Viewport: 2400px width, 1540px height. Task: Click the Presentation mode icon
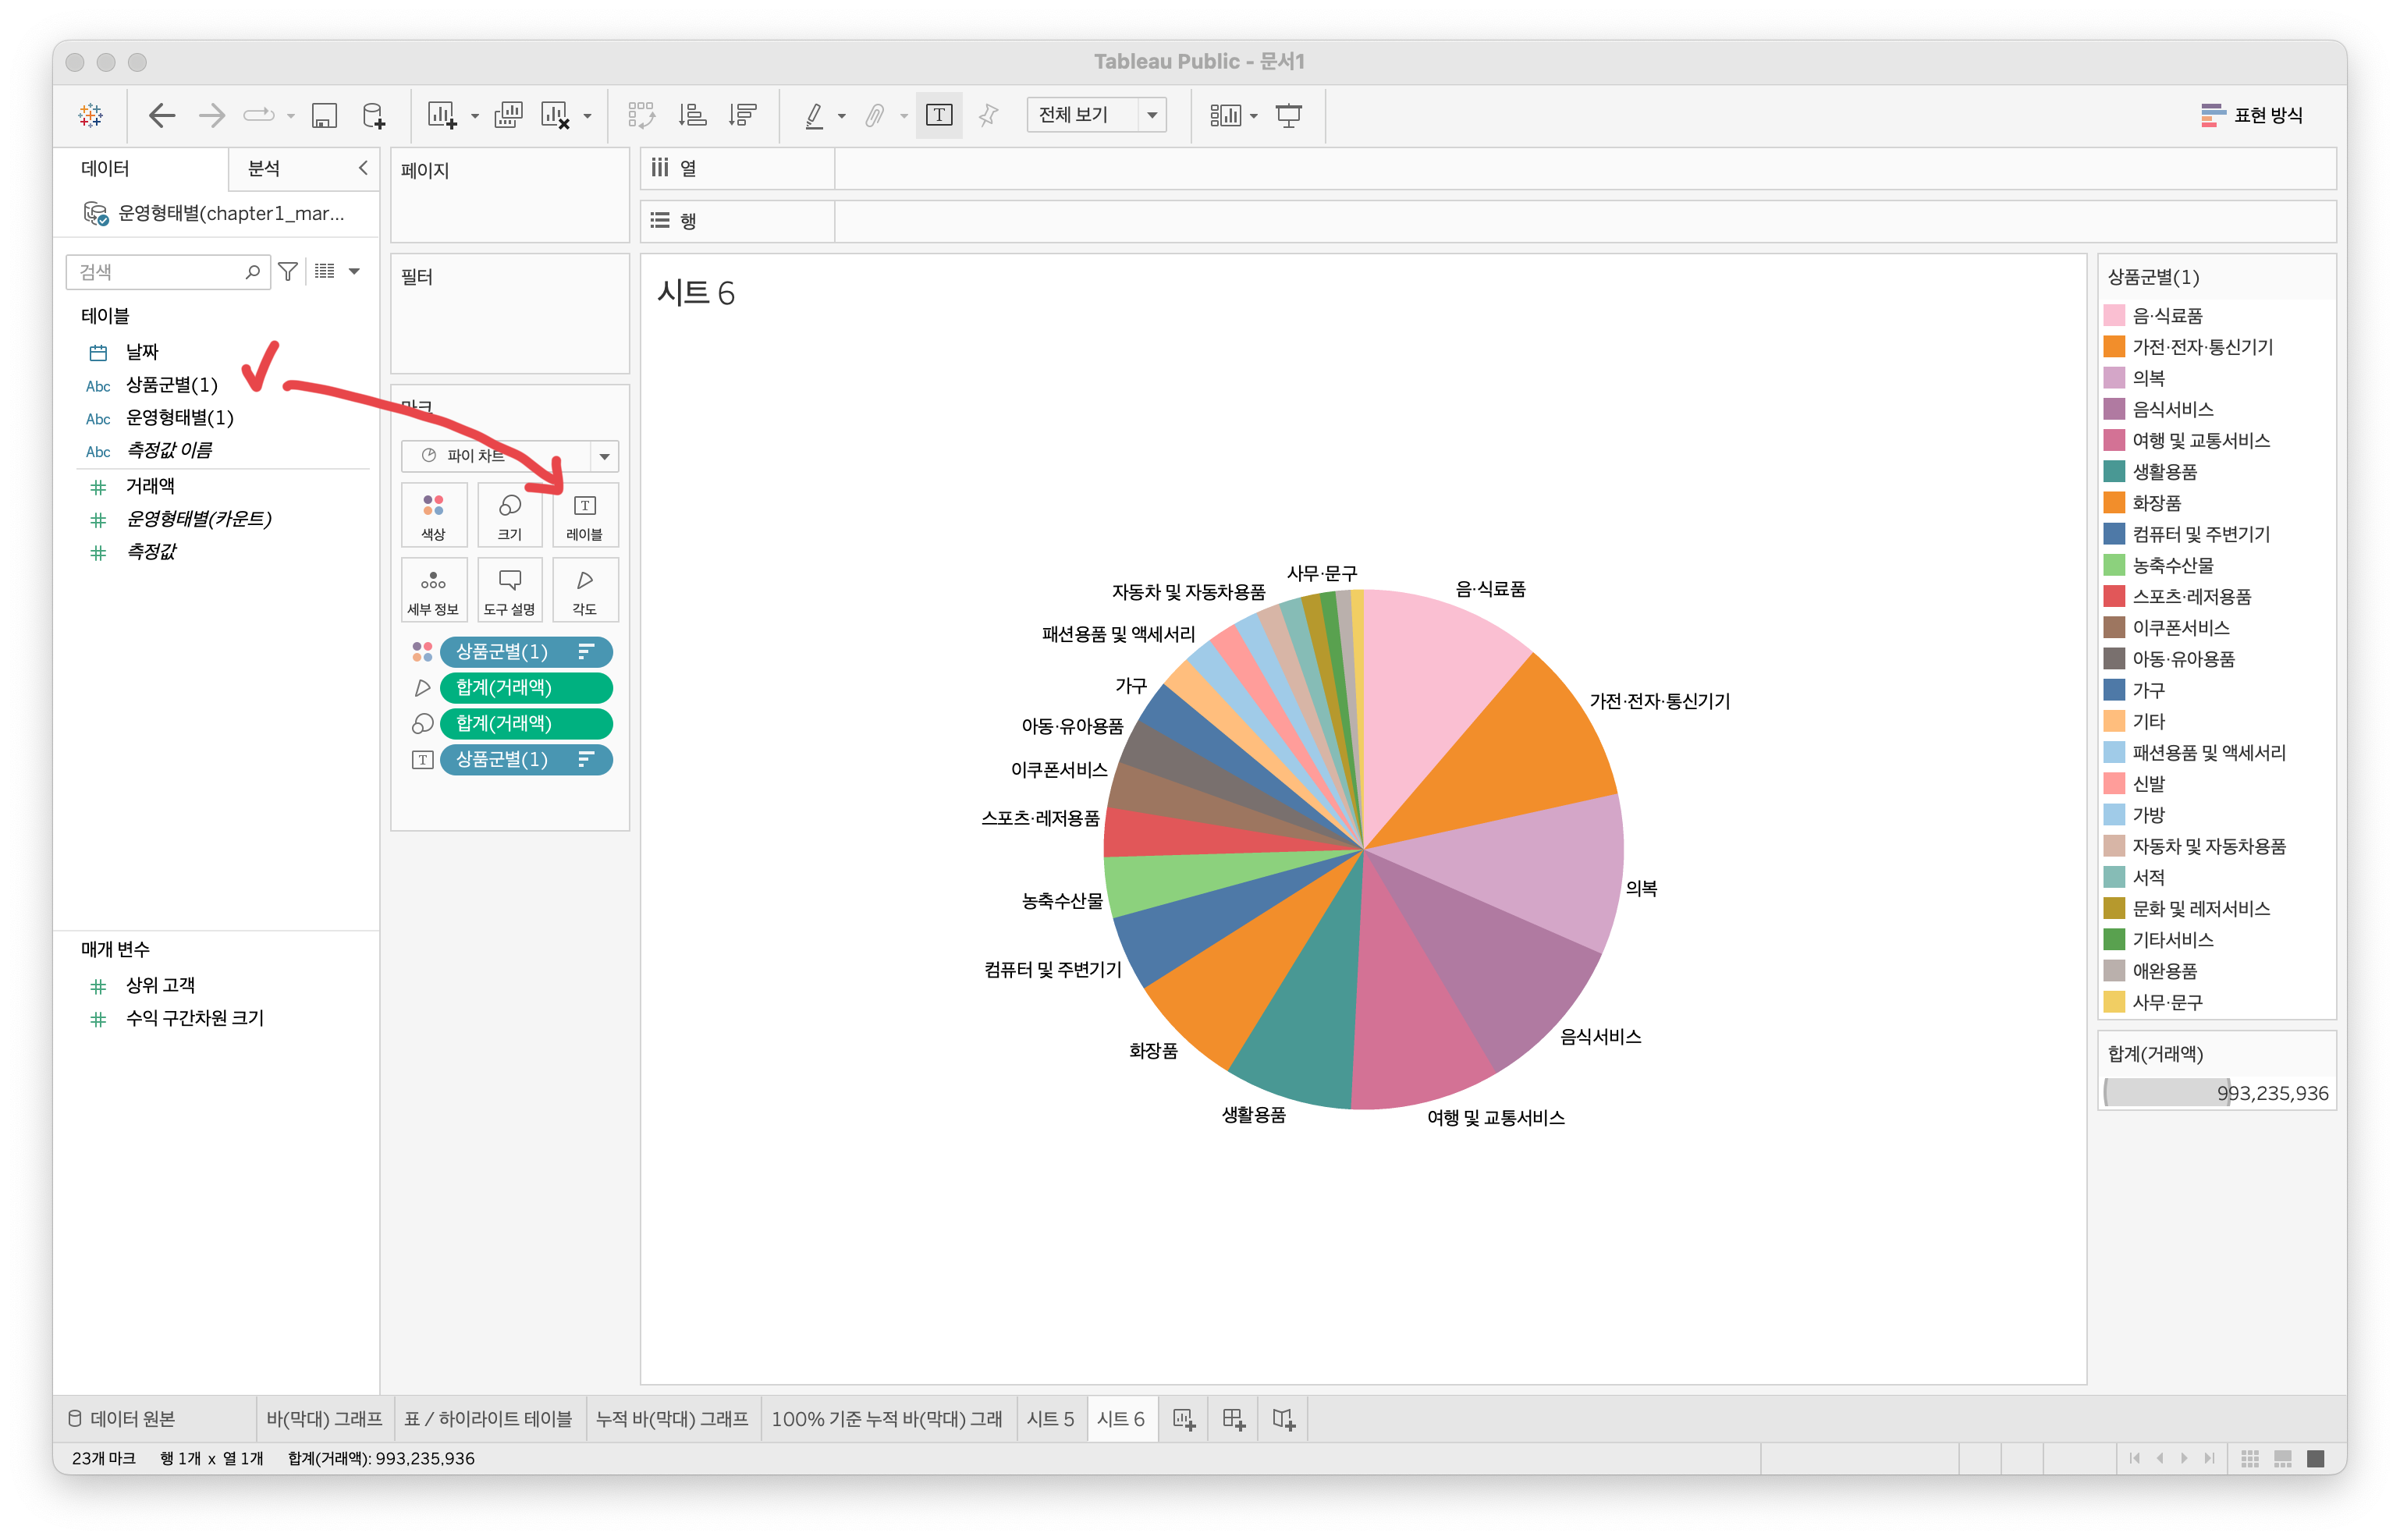[1289, 116]
